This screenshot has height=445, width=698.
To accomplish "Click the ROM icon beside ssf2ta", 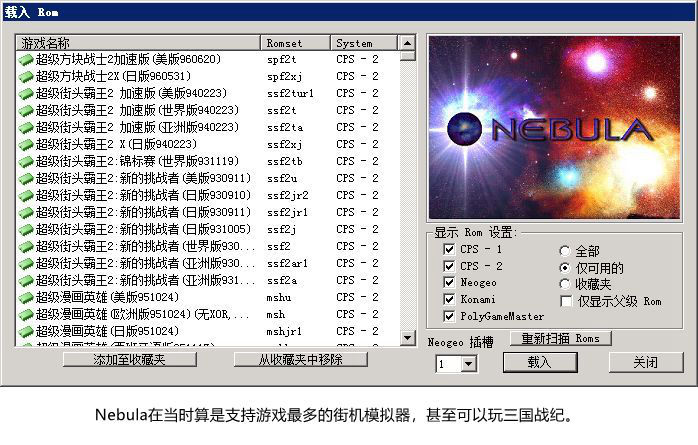I will coord(26,127).
